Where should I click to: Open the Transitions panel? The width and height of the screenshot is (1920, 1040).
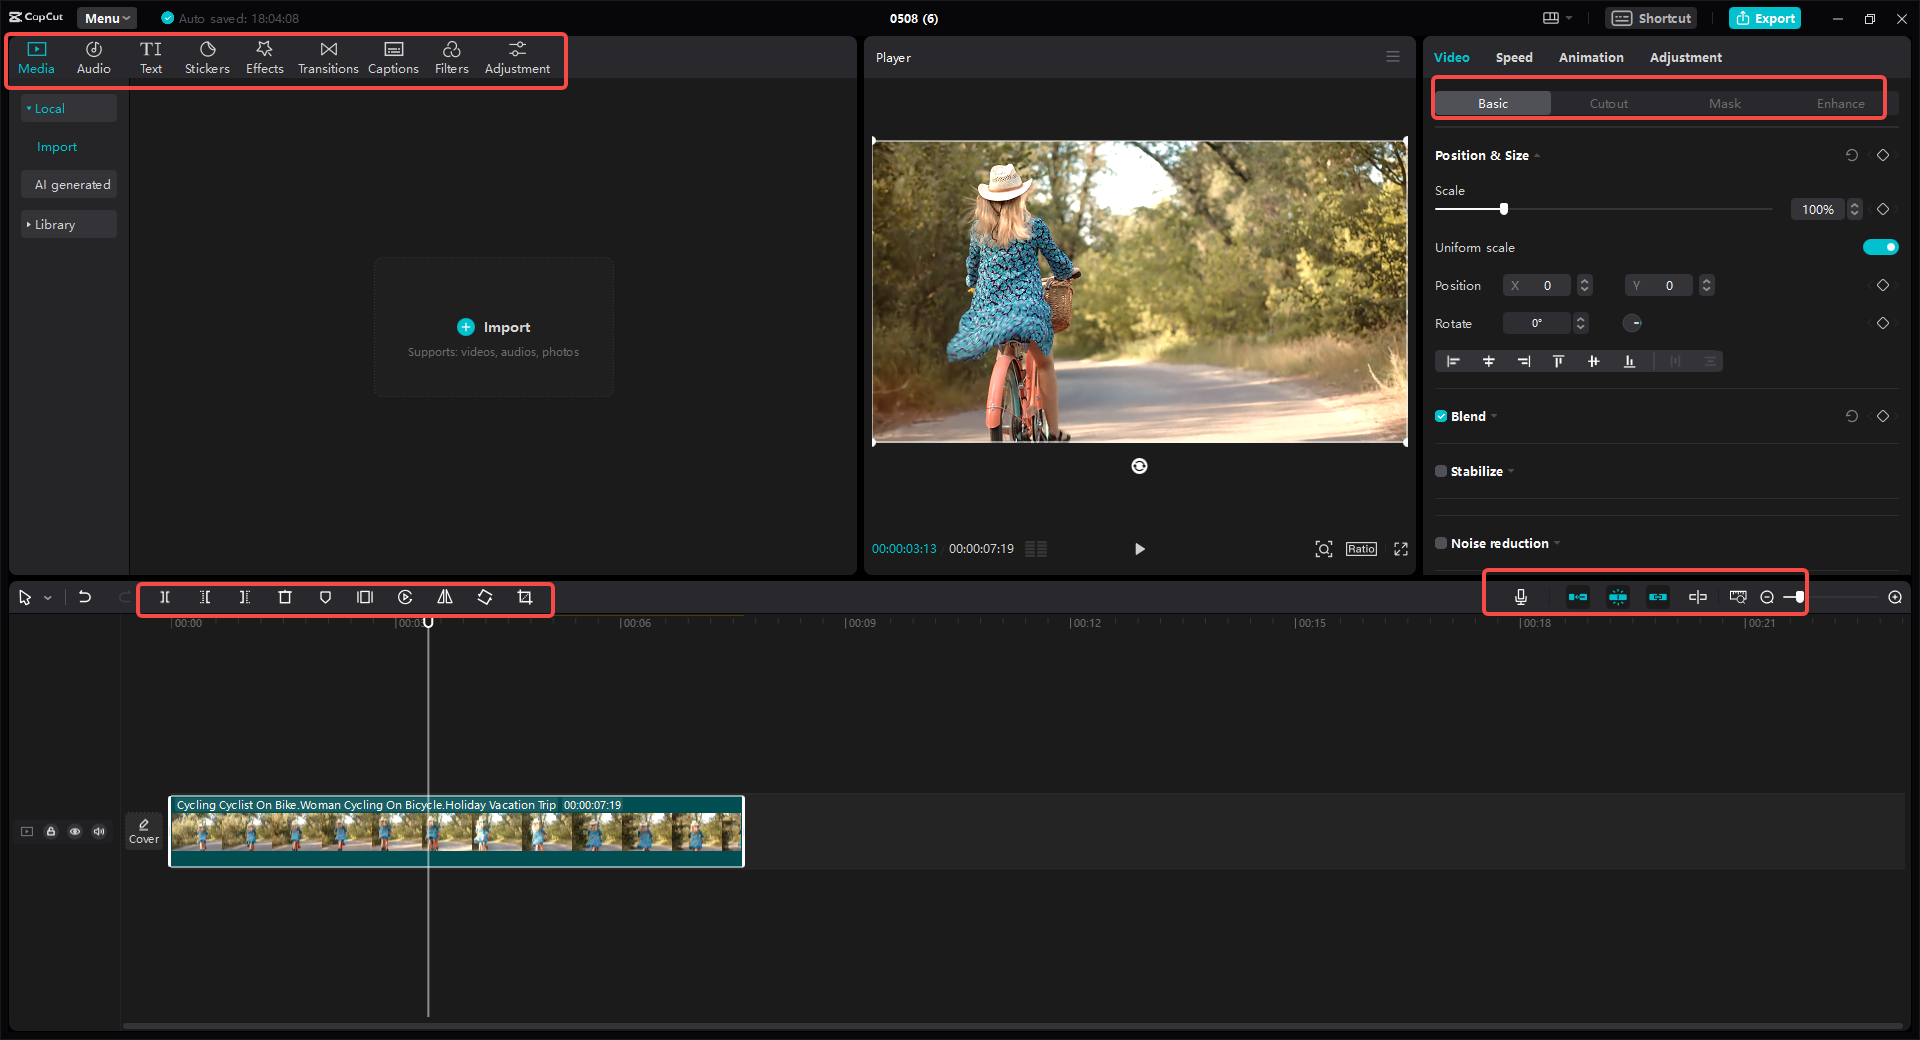328,57
